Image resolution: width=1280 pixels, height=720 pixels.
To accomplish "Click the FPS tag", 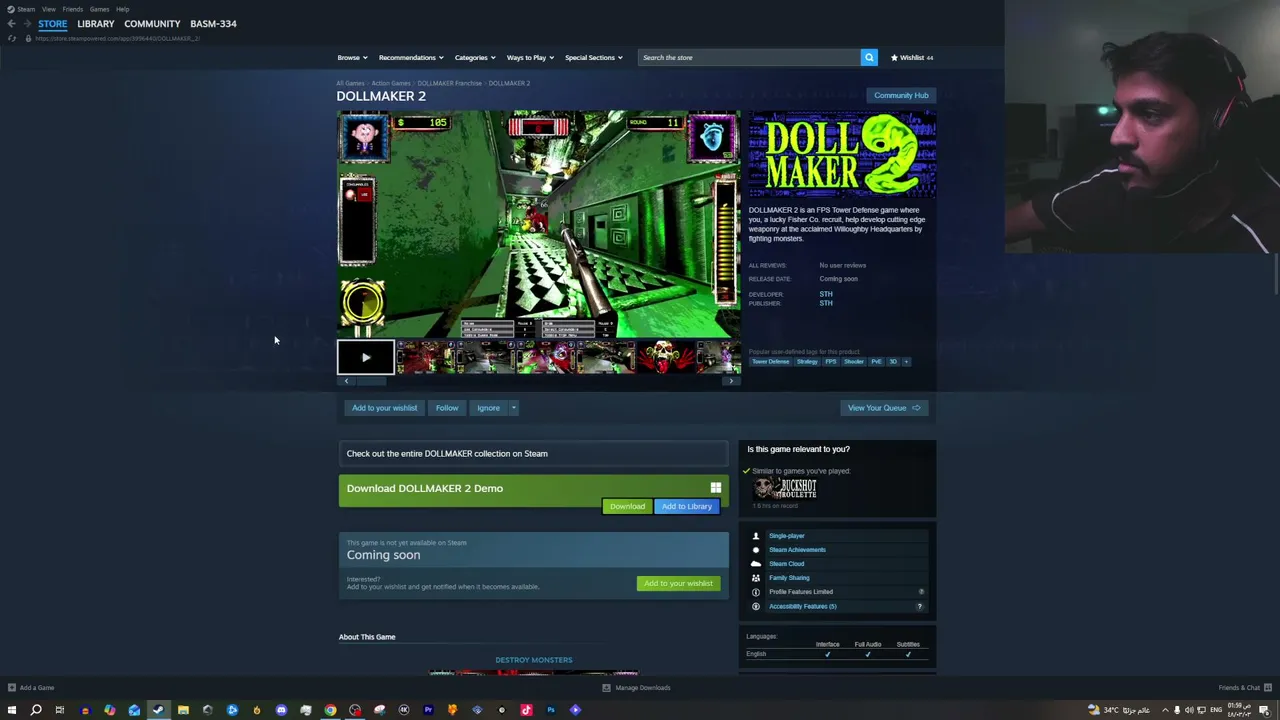I will [x=831, y=362].
